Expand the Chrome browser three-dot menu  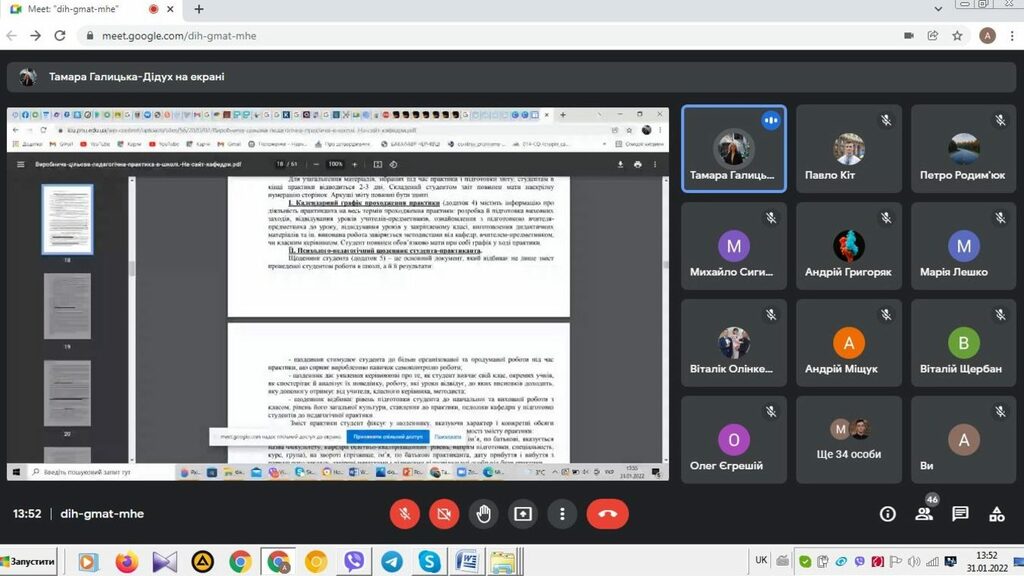(1011, 35)
